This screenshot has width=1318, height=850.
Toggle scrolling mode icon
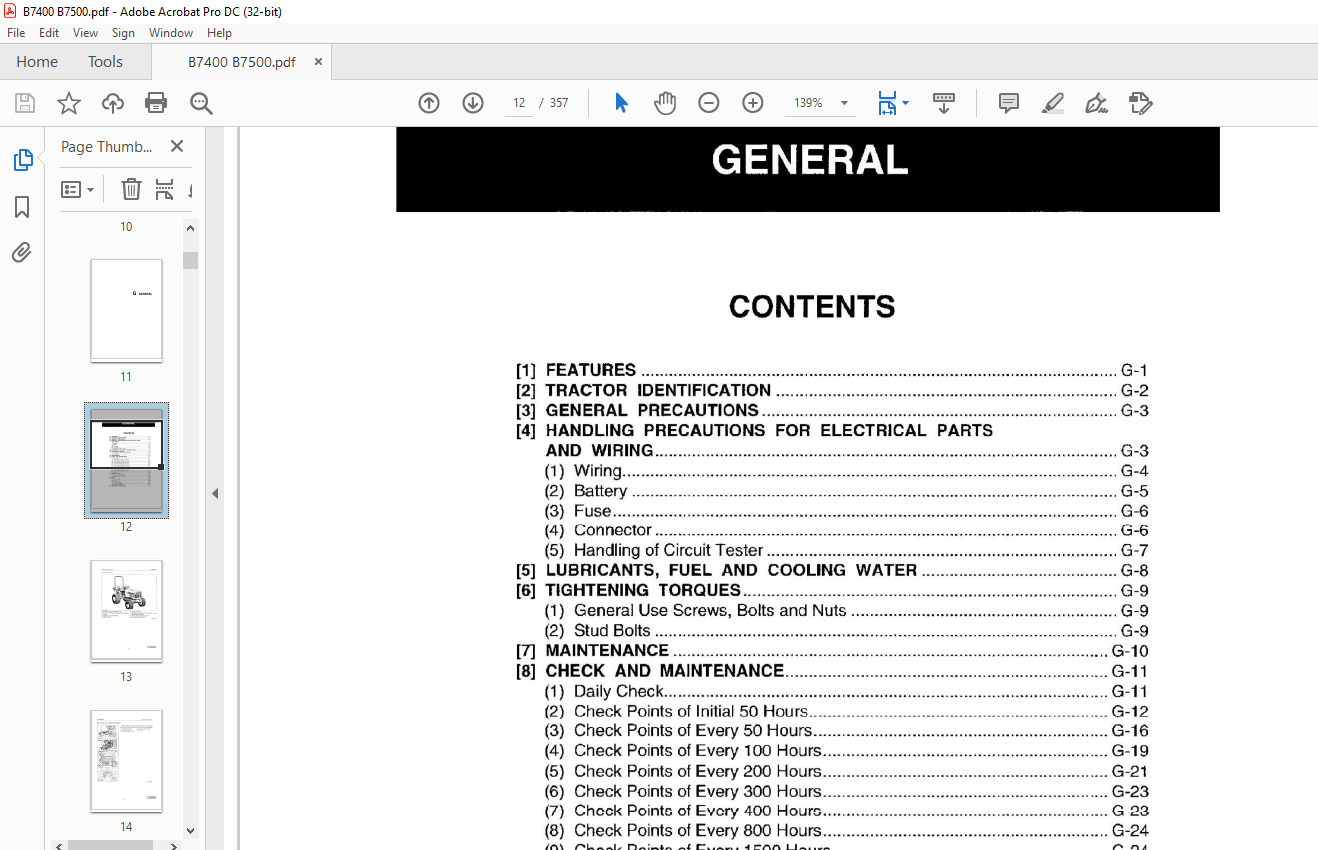pos(944,103)
